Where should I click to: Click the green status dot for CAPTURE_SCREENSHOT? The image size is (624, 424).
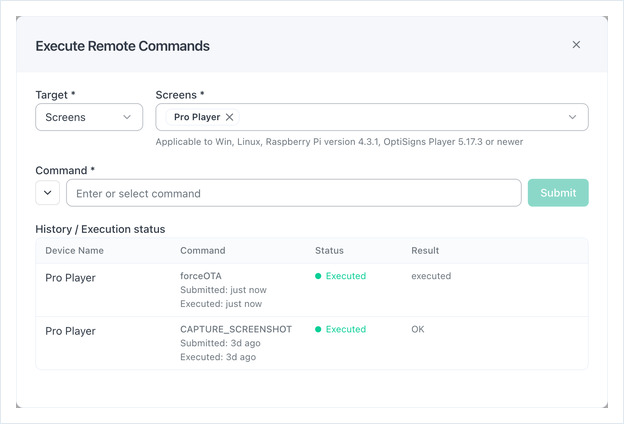click(x=318, y=329)
